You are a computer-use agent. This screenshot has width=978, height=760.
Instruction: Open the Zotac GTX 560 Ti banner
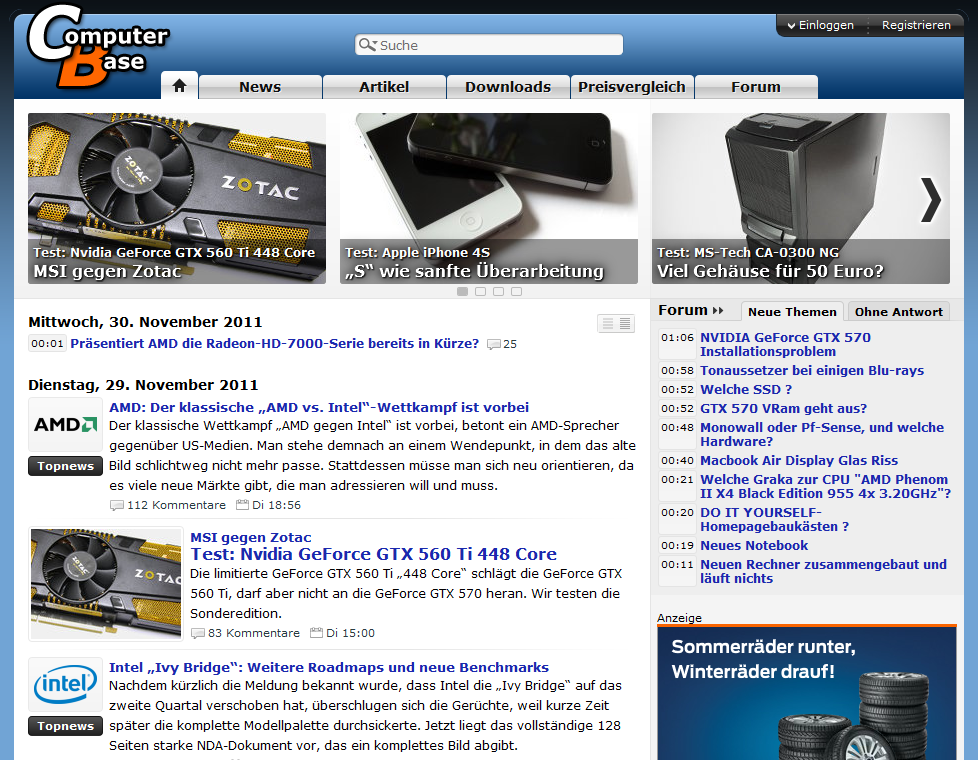[177, 198]
